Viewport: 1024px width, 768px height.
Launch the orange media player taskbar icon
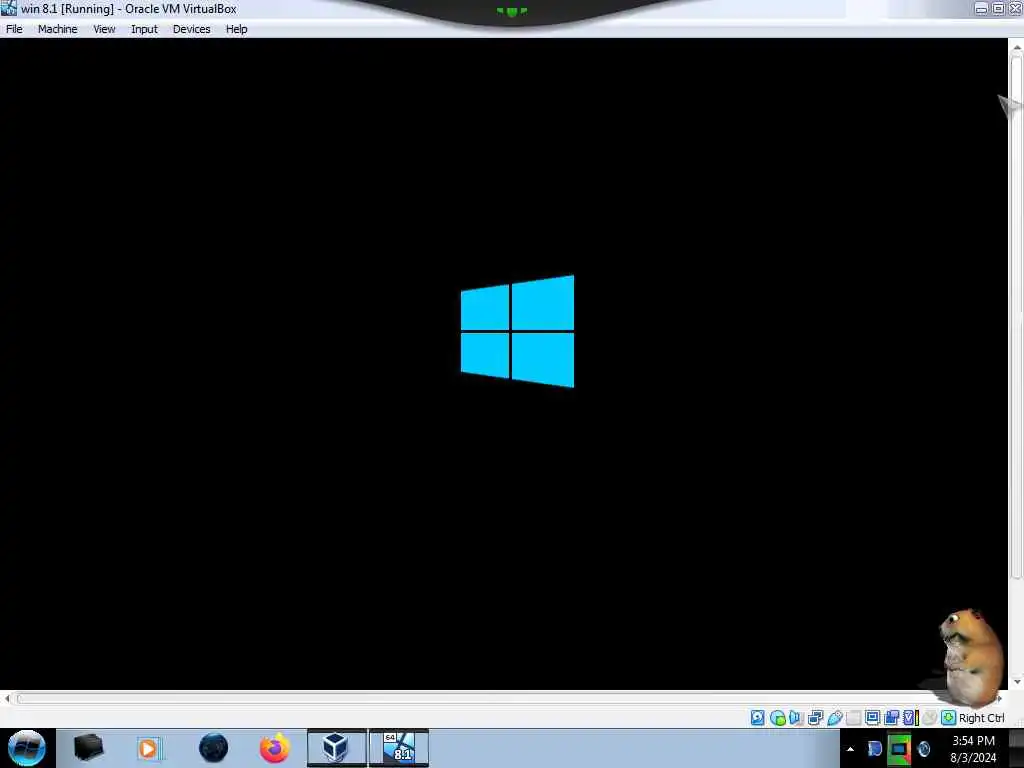150,748
